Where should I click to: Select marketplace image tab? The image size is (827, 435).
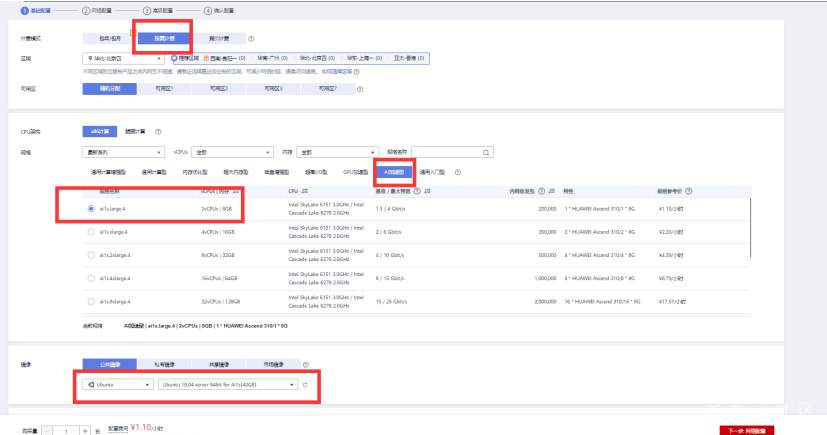tap(273, 364)
